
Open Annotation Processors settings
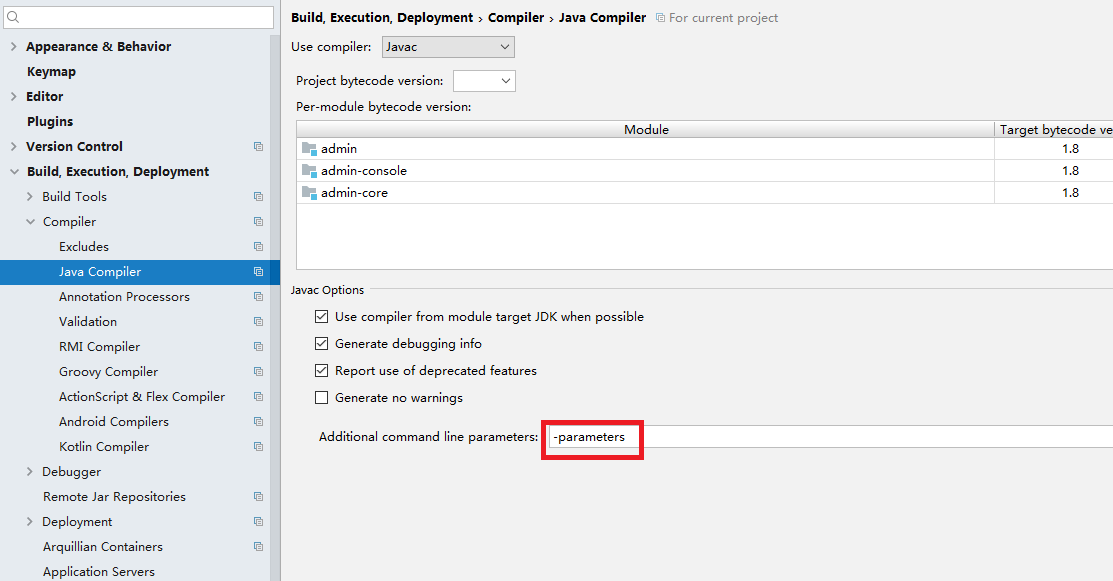(x=124, y=297)
